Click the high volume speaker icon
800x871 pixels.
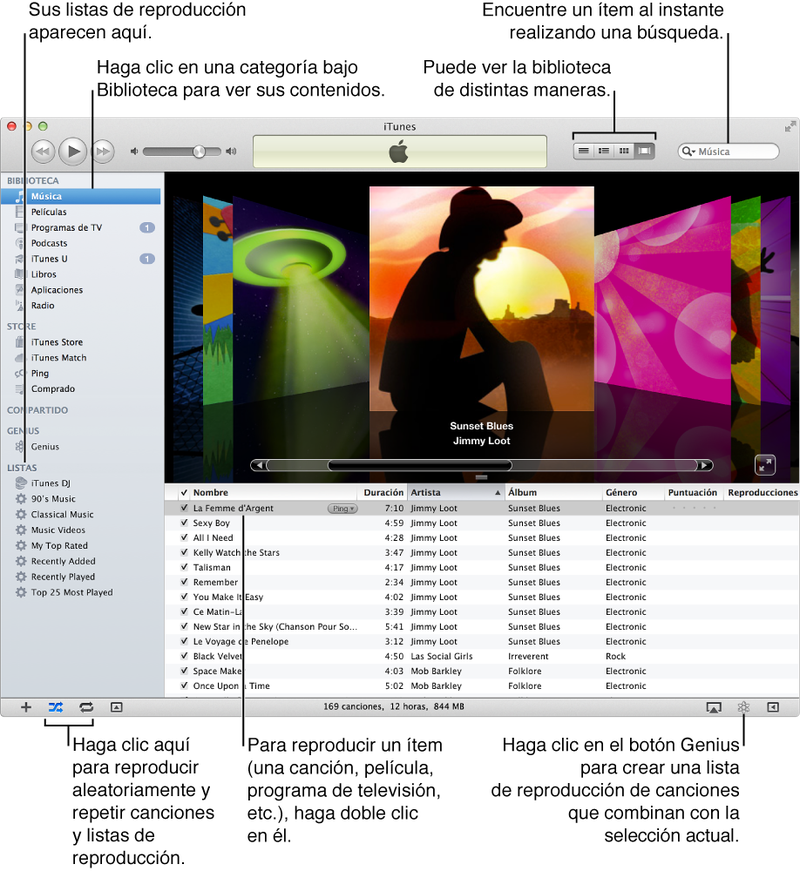[231, 151]
